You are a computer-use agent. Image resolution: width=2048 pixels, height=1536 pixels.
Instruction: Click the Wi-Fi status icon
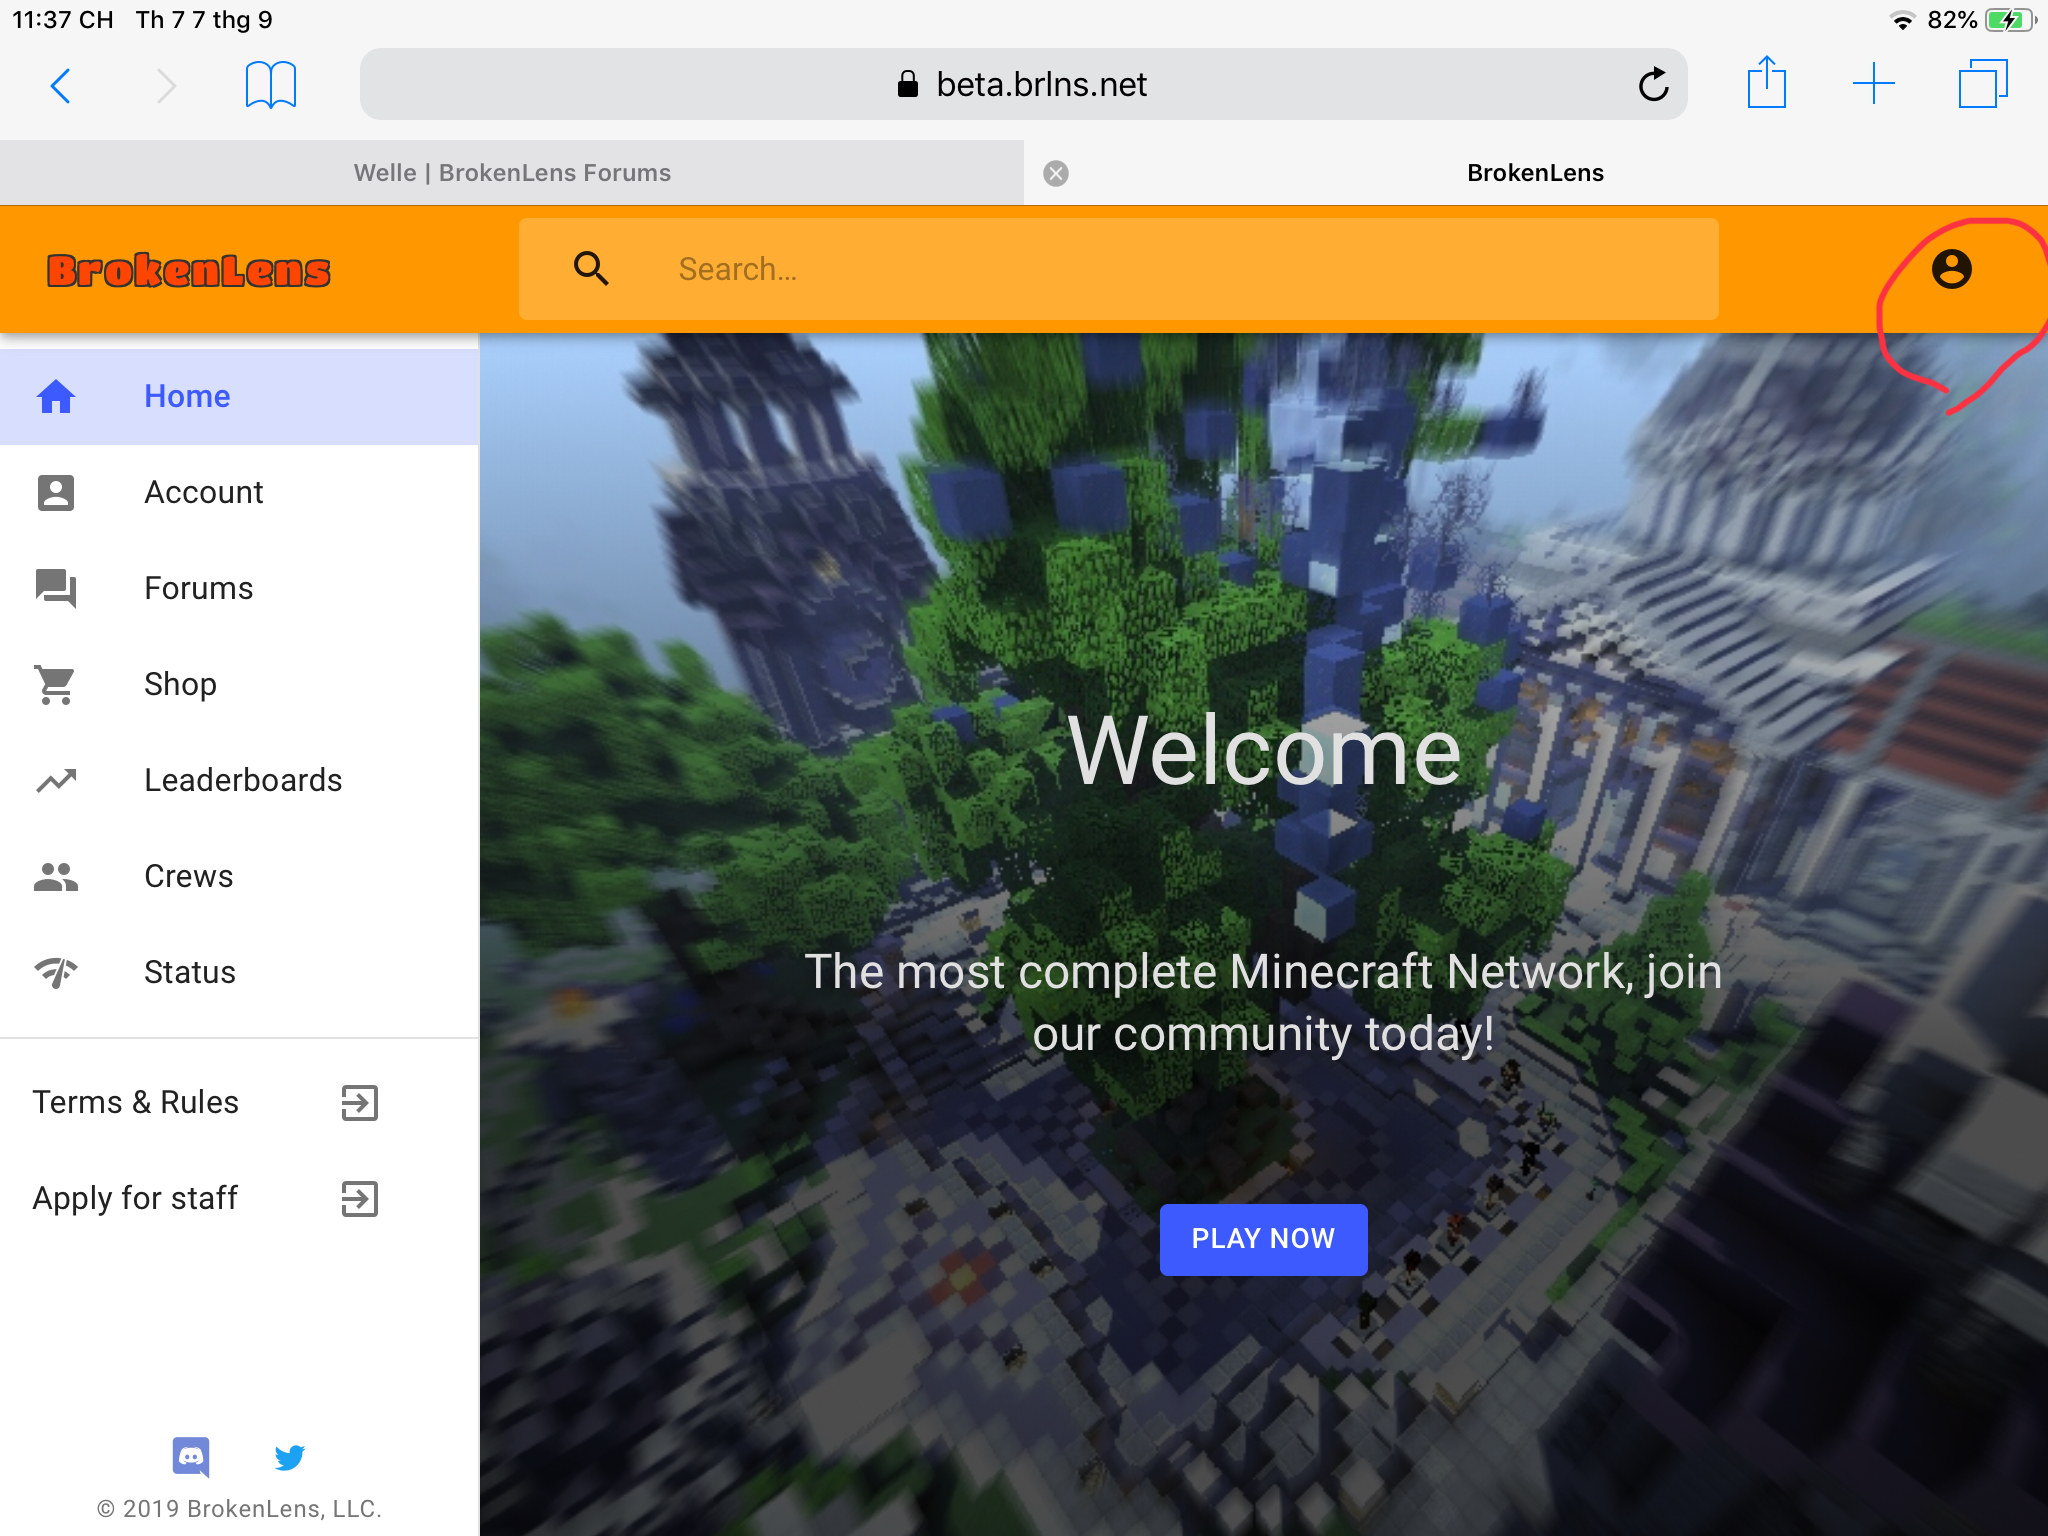[1902, 20]
